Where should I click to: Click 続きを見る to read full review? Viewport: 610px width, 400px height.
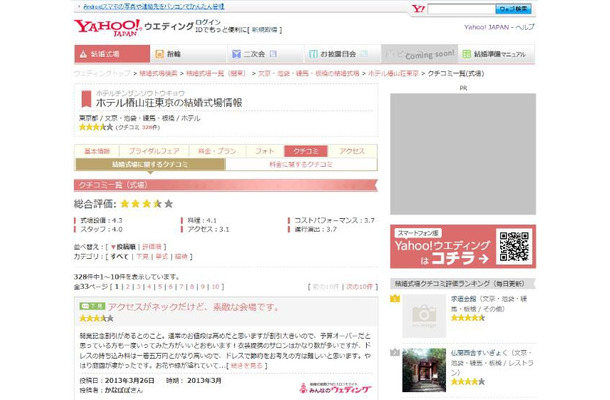(247, 366)
